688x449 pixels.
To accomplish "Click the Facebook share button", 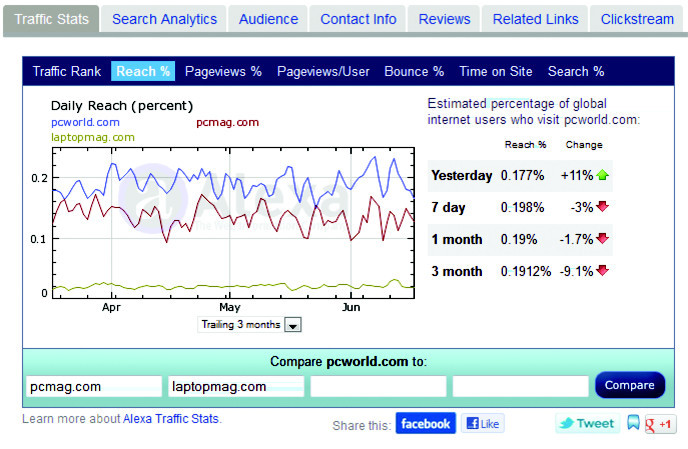I will click(x=425, y=423).
